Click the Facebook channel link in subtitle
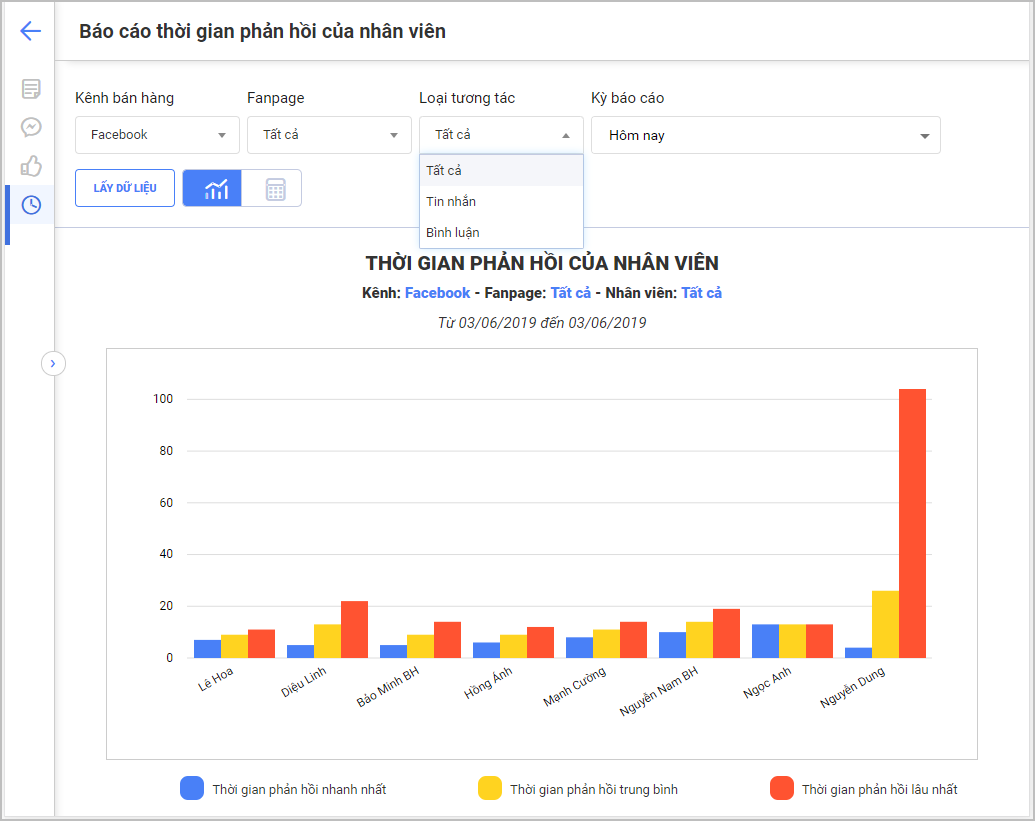1035x821 pixels. (437, 293)
